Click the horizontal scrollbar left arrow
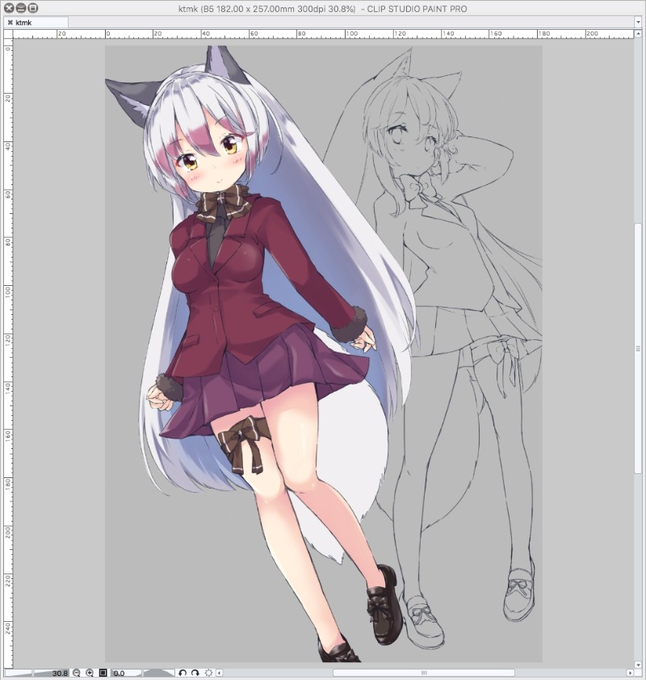 [x=219, y=673]
